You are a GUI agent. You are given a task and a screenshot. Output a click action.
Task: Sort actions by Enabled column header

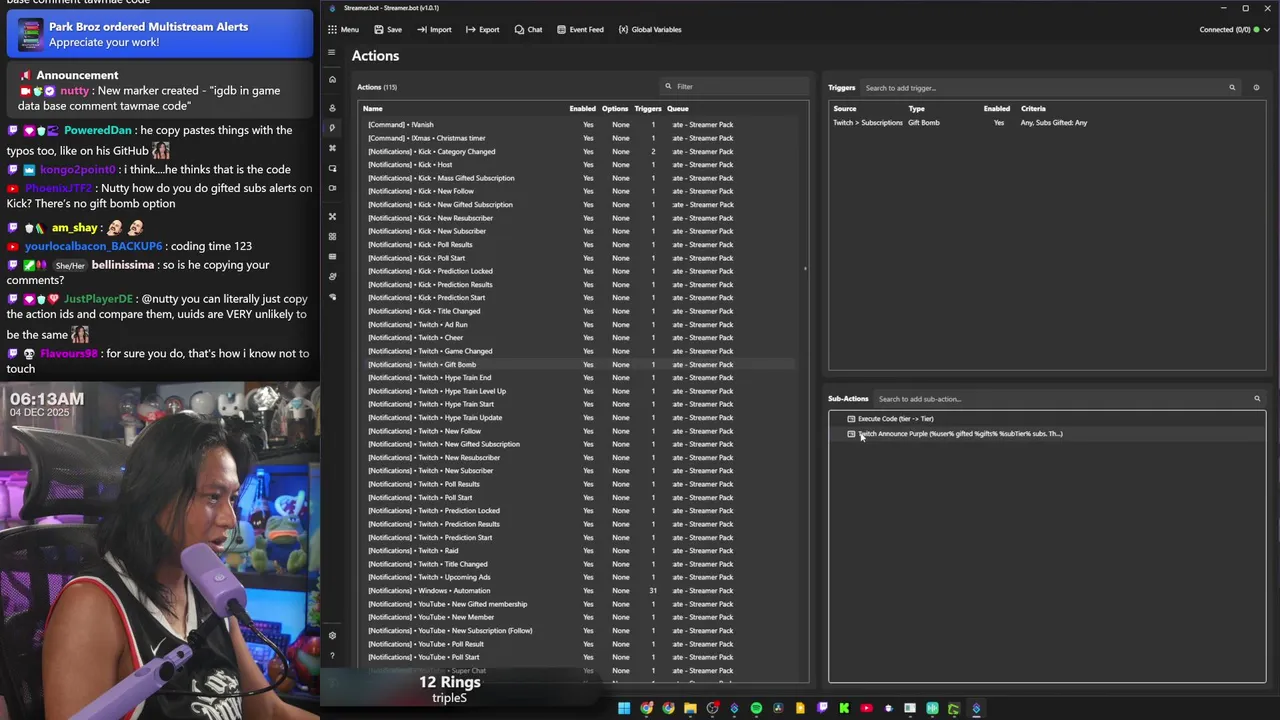click(582, 108)
